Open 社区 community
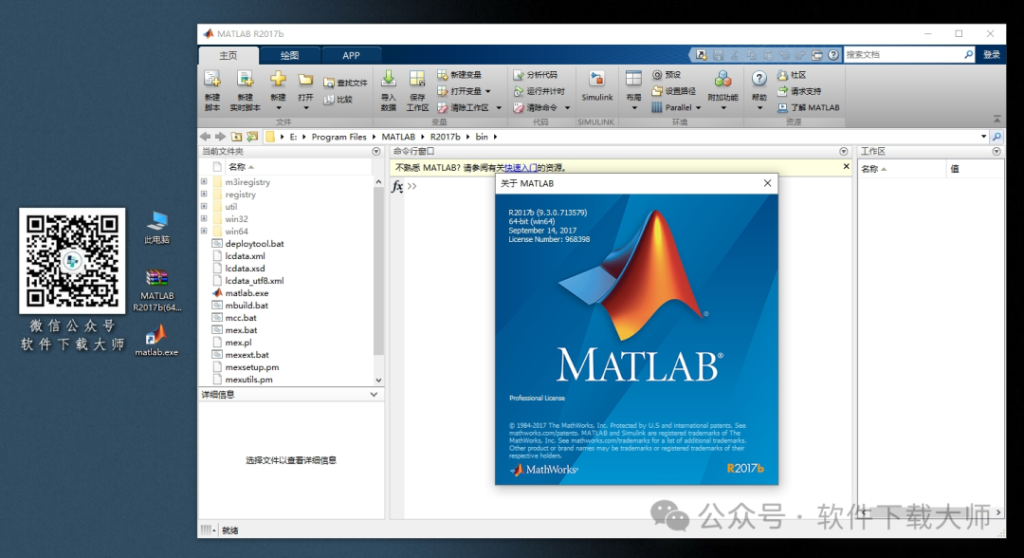The height and width of the screenshot is (558, 1024). (792, 75)
